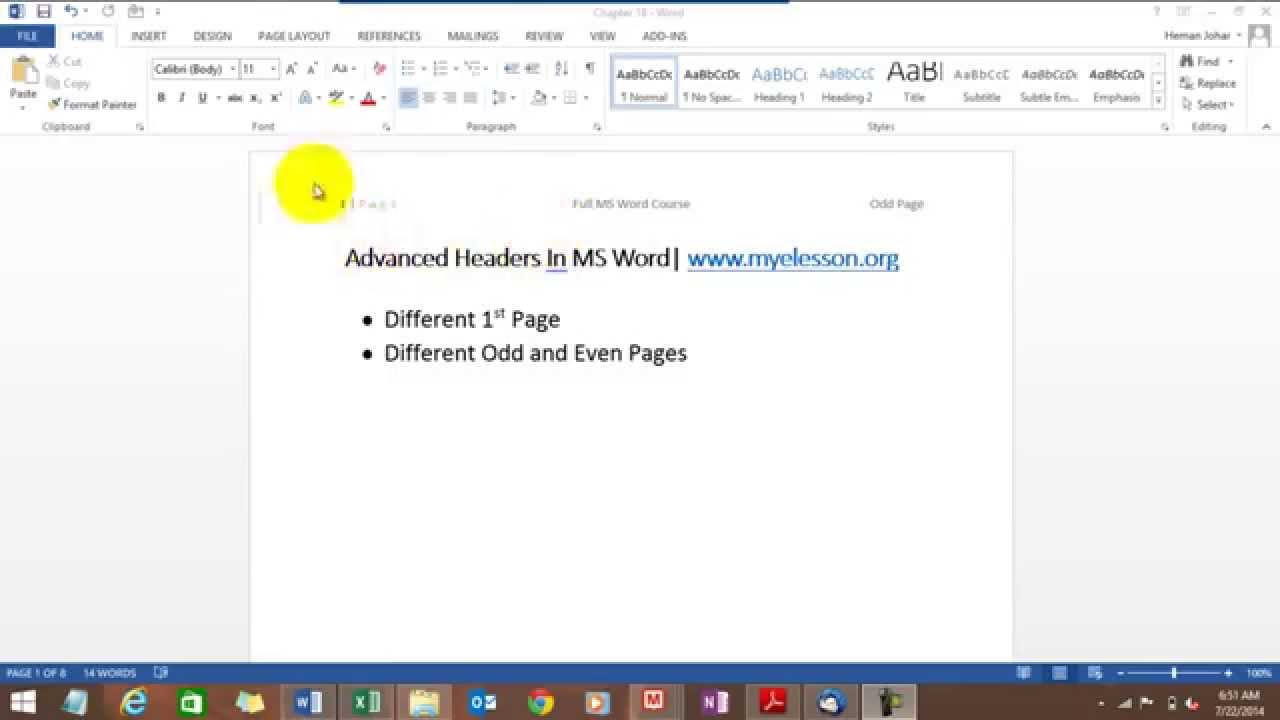Screen dimensions: 1280x720
Task: Open the FILE tab
Action: coord(27,36)
